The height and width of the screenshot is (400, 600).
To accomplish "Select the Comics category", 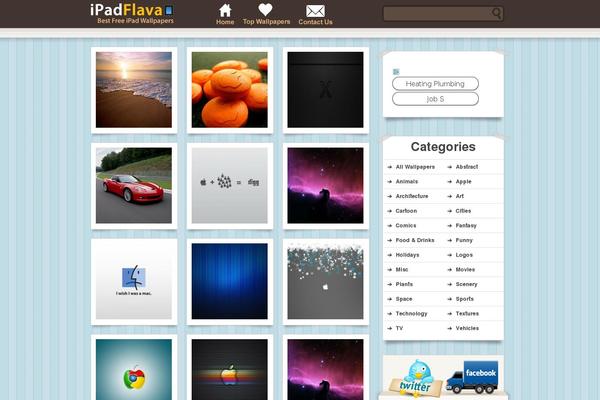I will click(x=406, y=225).
